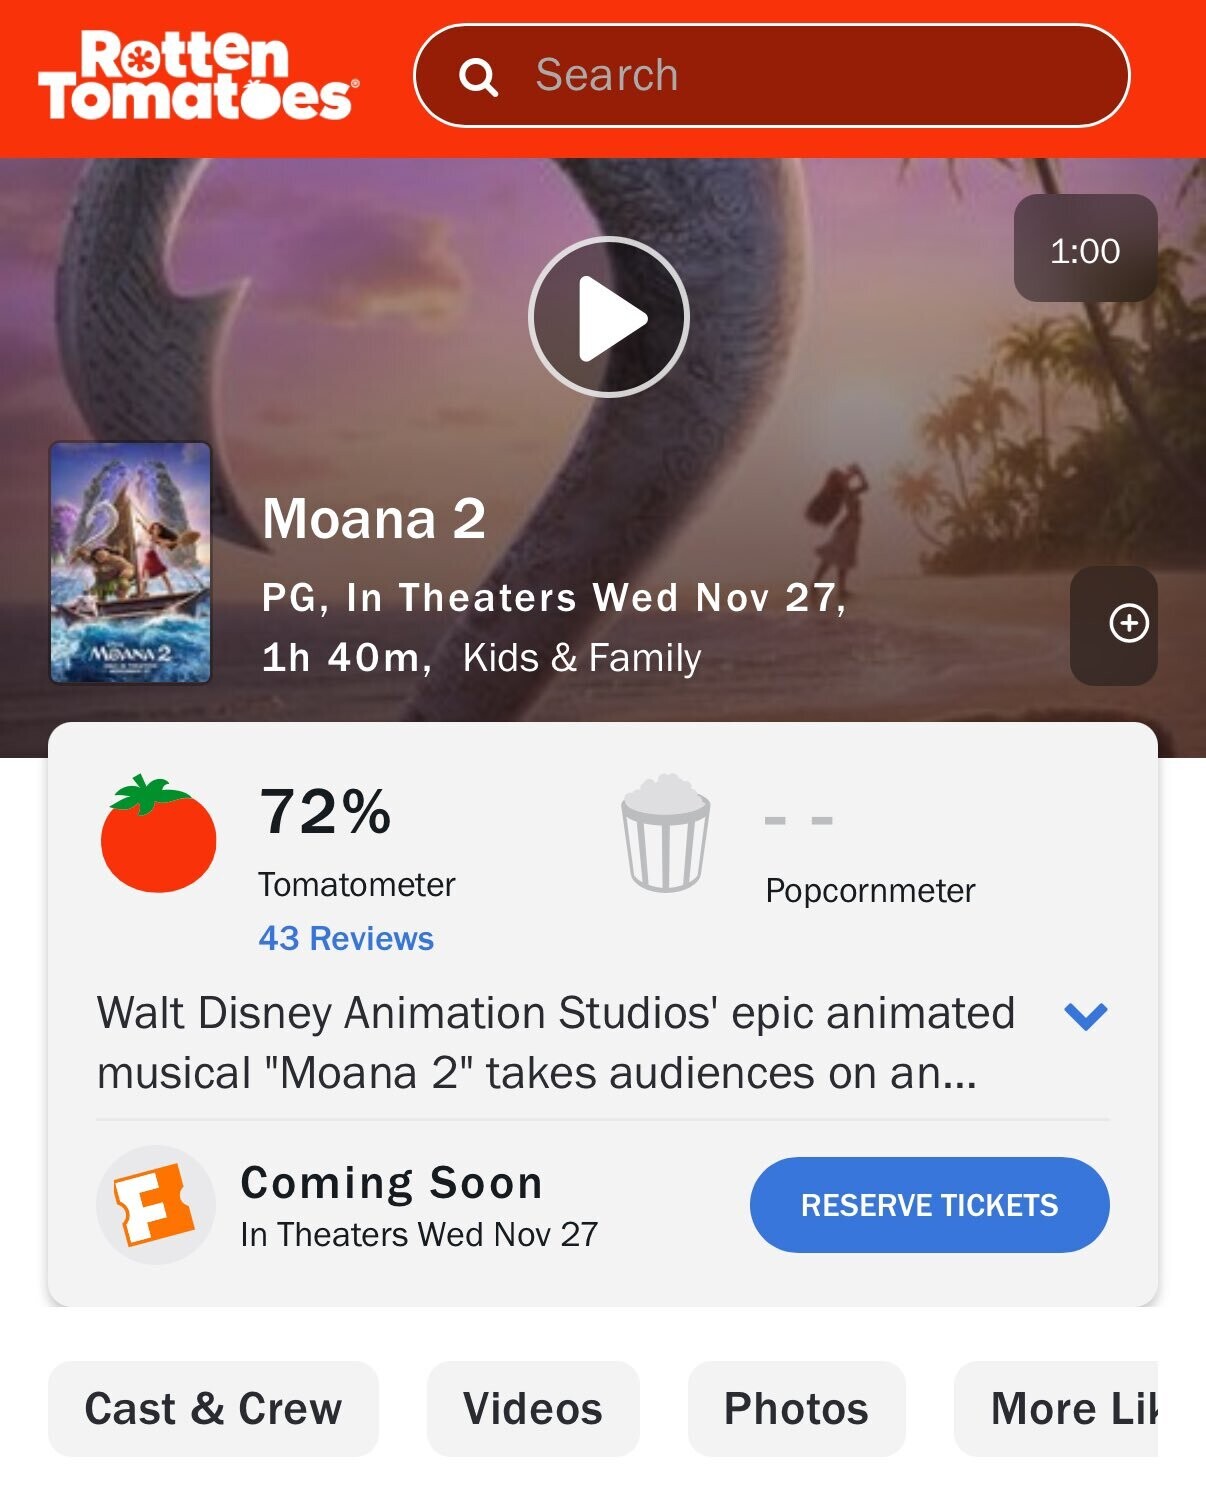
Task: Open the 43 Reviews link
Action: point(346,939)
